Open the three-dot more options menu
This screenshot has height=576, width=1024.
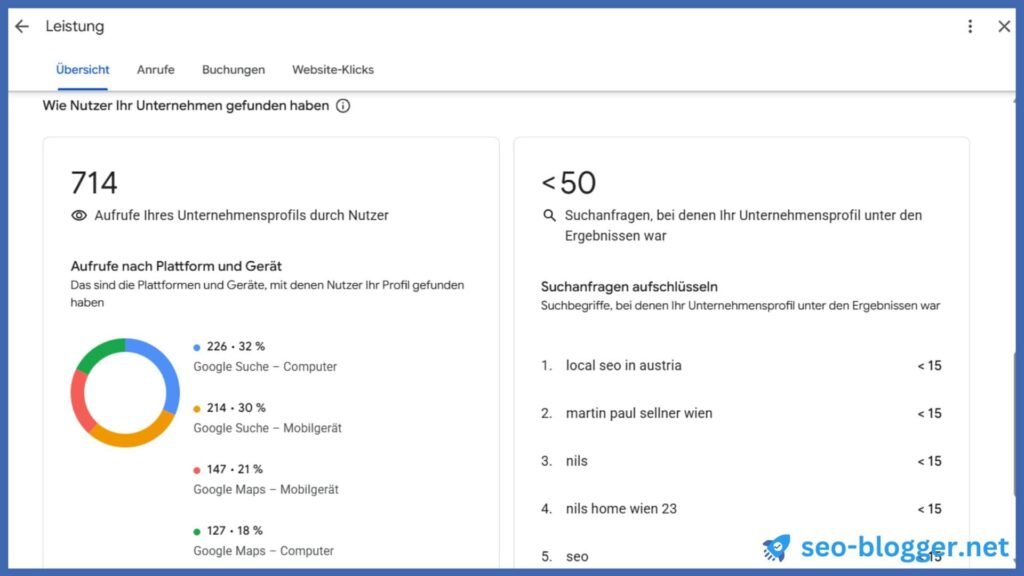(970, 26)
